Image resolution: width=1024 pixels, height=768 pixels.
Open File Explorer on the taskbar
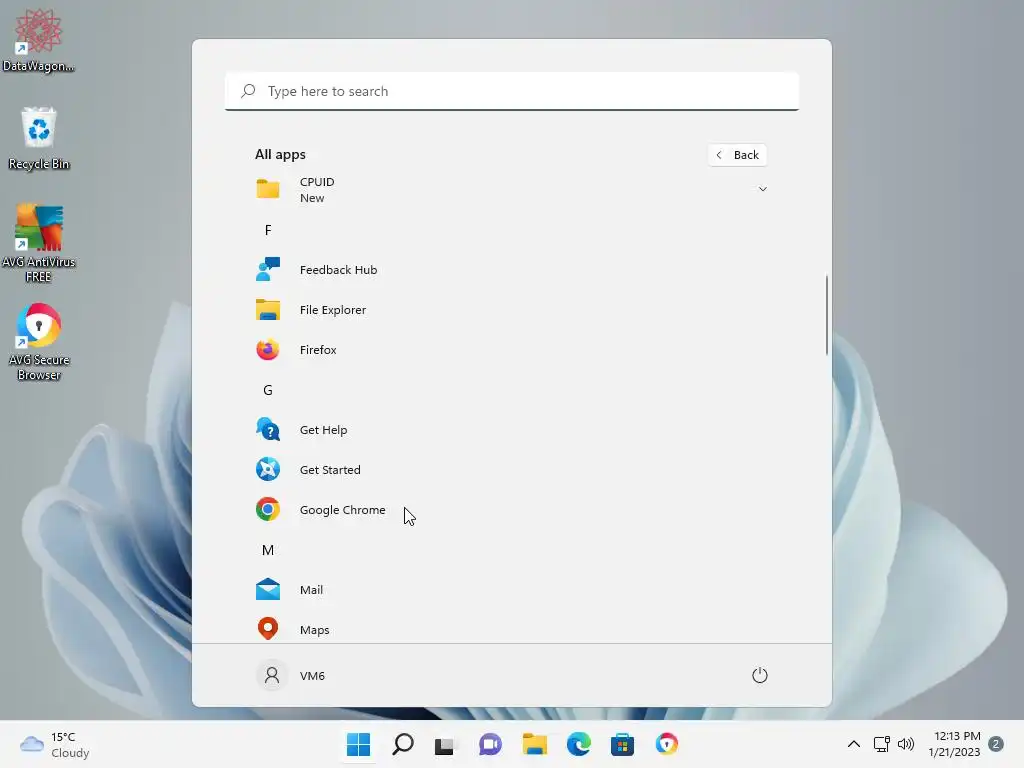tap(534, 744)
